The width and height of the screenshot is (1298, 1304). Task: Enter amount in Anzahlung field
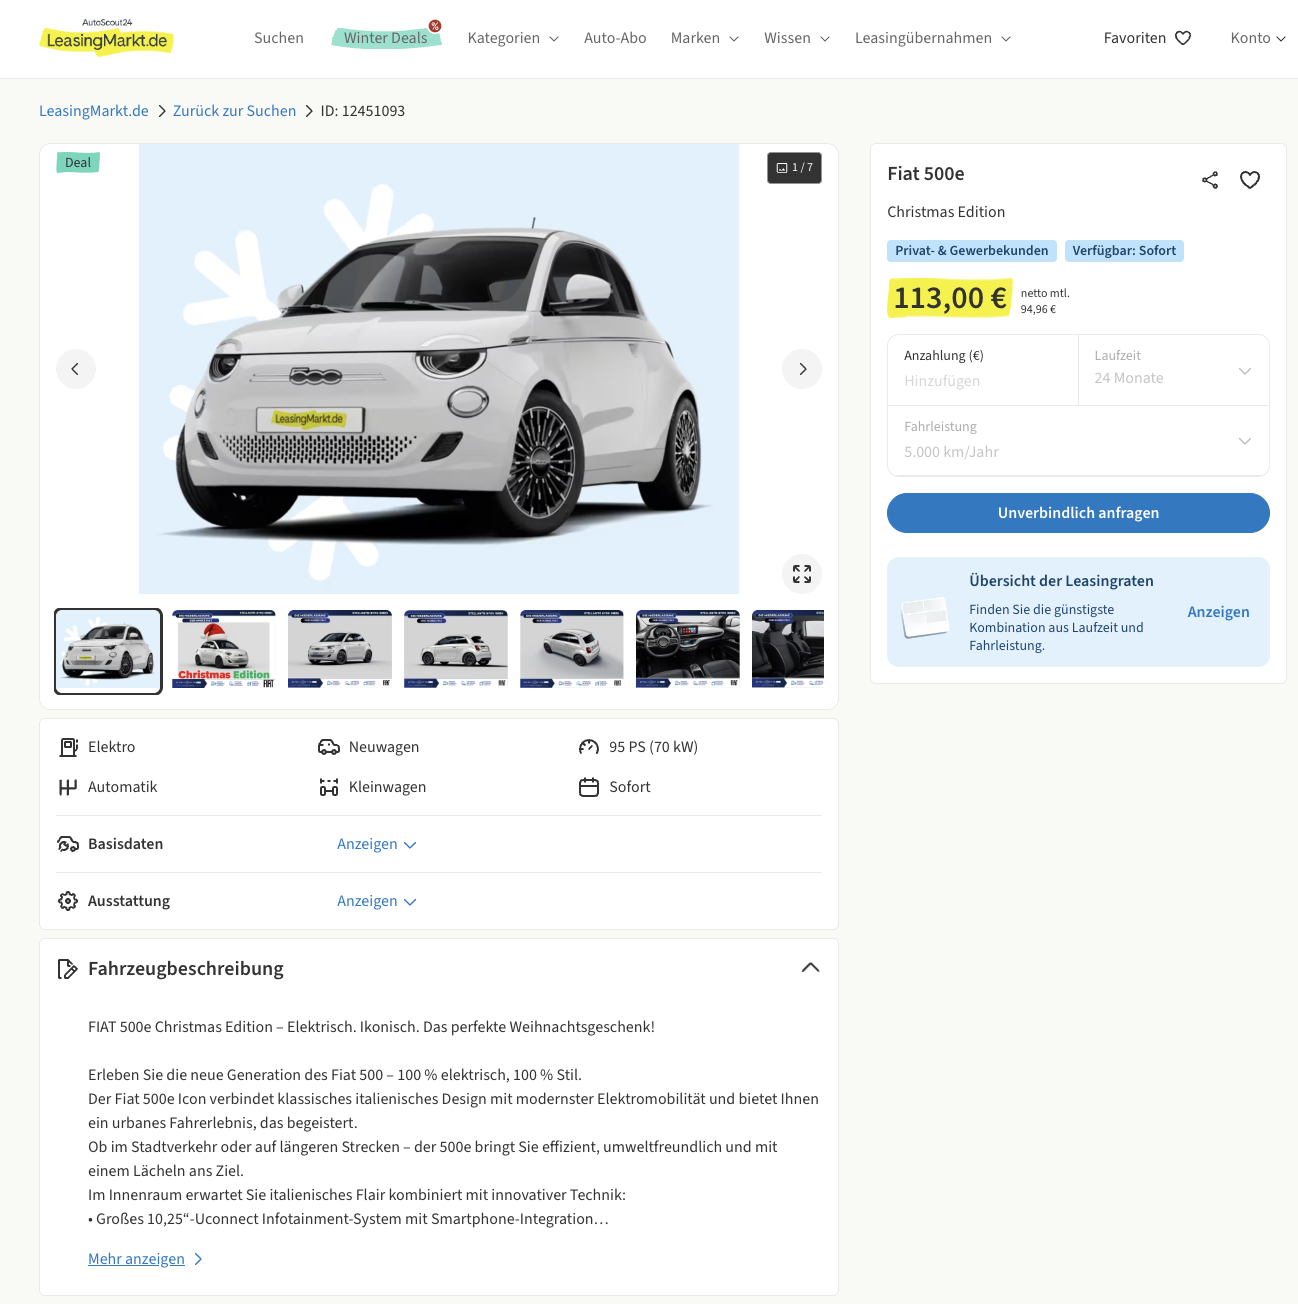982,380
